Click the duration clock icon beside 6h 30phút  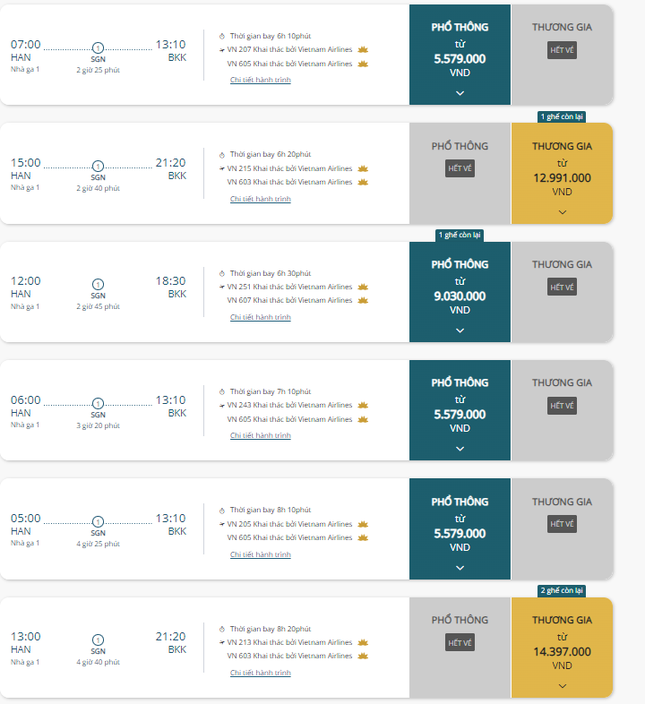point(222,273)
